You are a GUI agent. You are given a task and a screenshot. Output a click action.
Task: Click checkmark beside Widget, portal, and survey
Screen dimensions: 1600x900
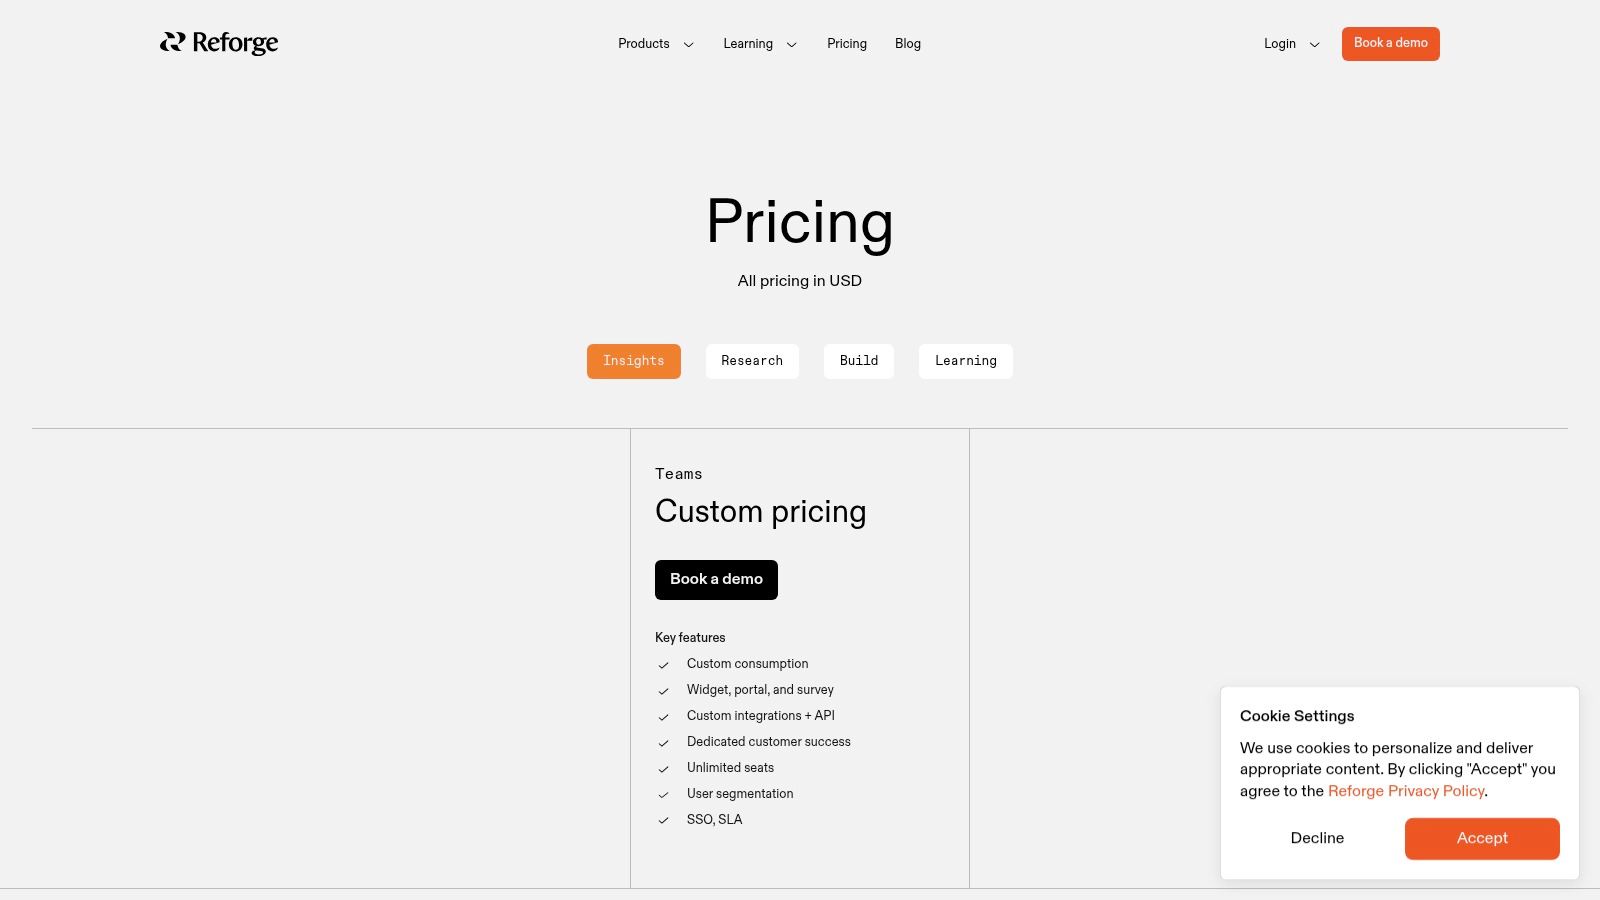[663, 691]
